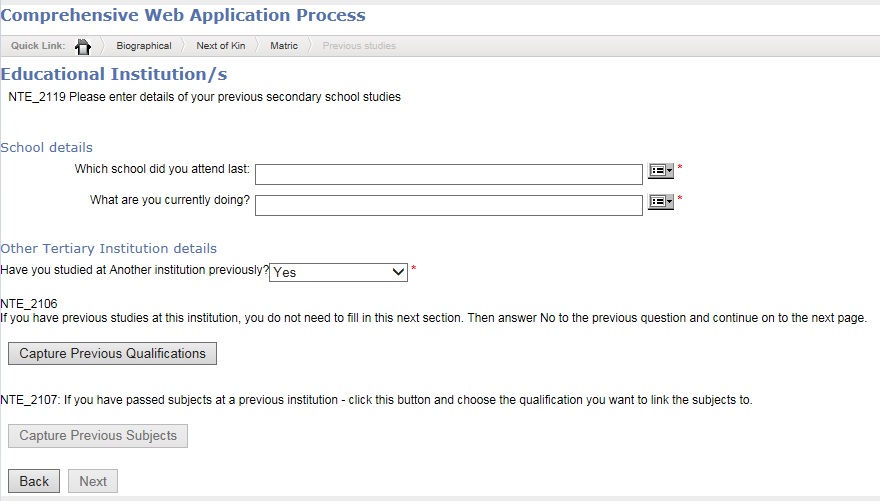Focus the 'What are you currently doing' field

click(448, 205)
